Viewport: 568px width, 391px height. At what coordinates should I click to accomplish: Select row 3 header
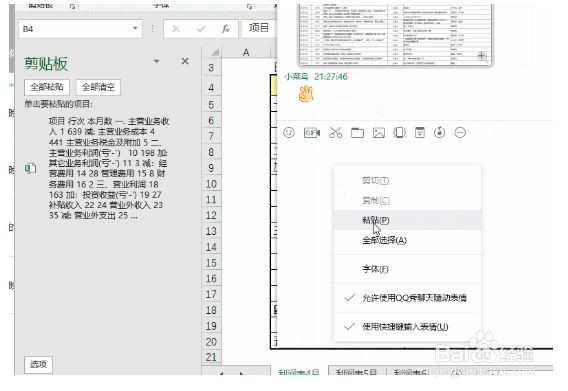coord(211,68)
